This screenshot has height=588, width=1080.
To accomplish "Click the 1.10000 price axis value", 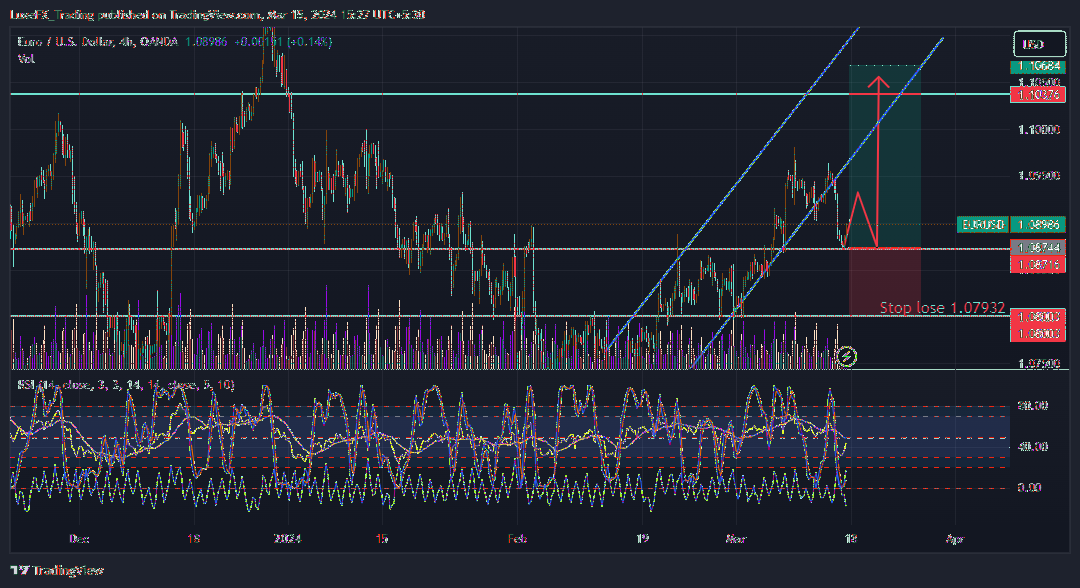I will point(1039,129).
